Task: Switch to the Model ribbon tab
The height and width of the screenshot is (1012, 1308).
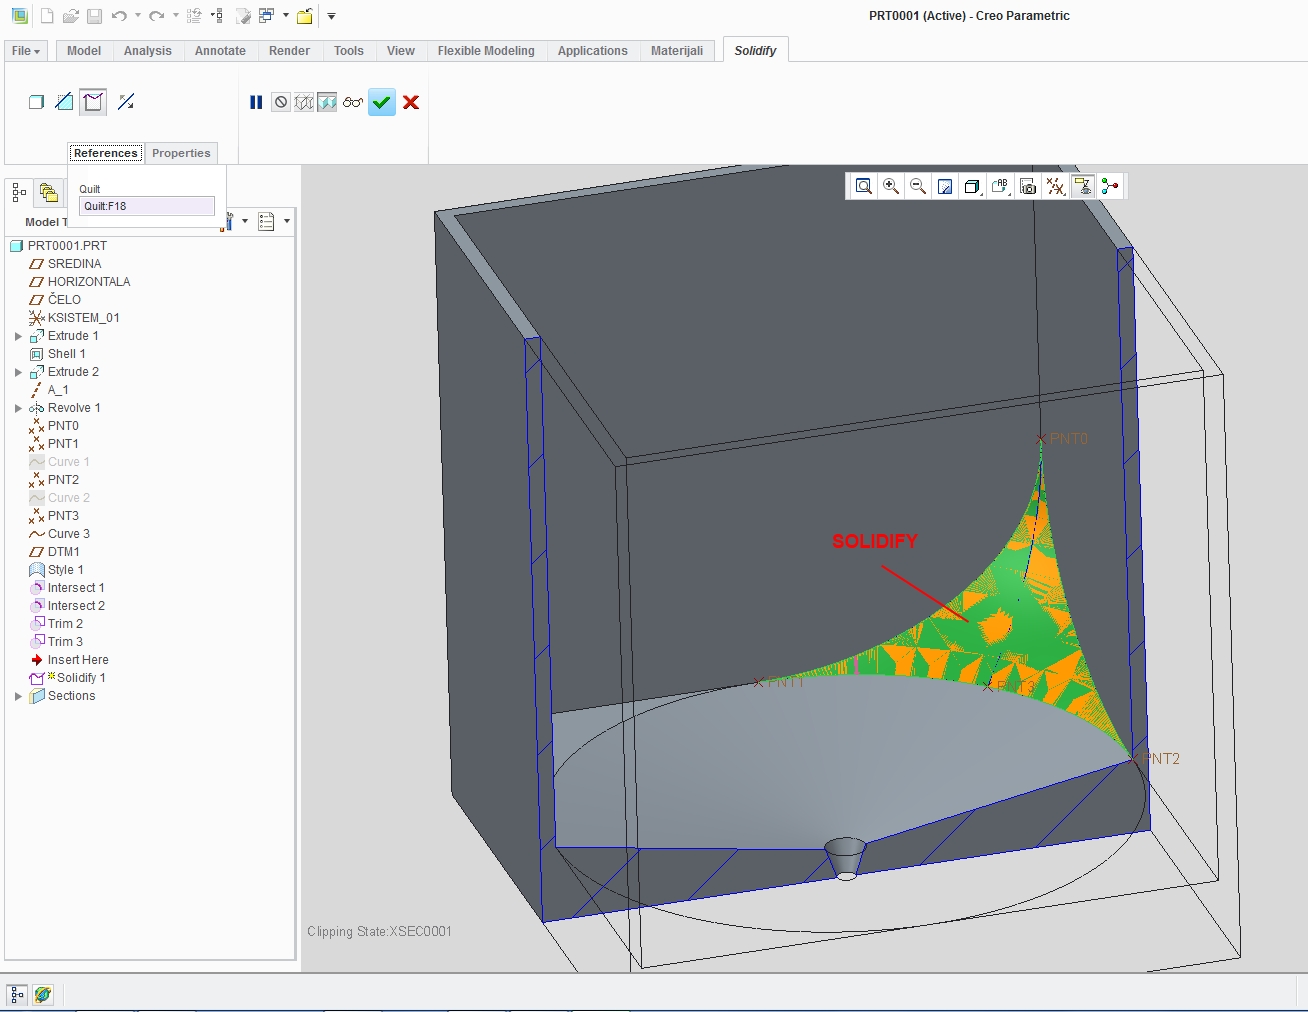Action: coord(84,51)
